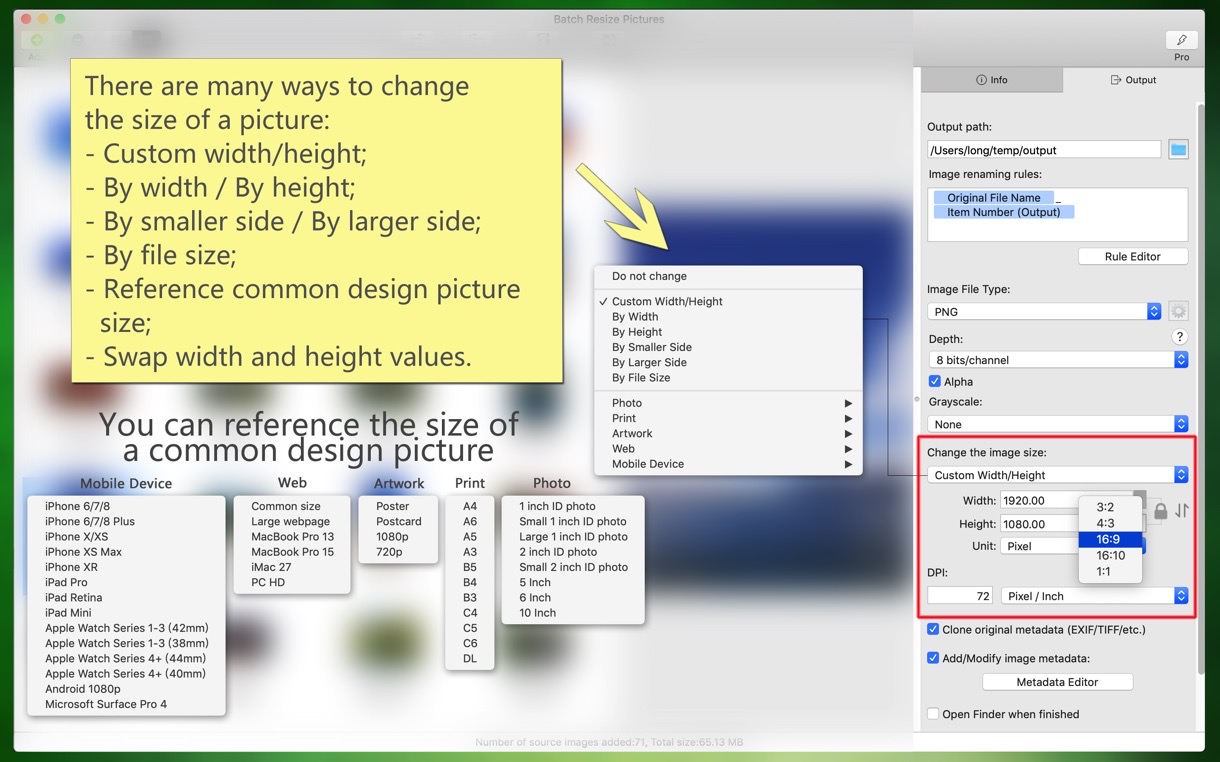1220x762 pixels.
Task: Click the Width value field
Action: 1038,500
